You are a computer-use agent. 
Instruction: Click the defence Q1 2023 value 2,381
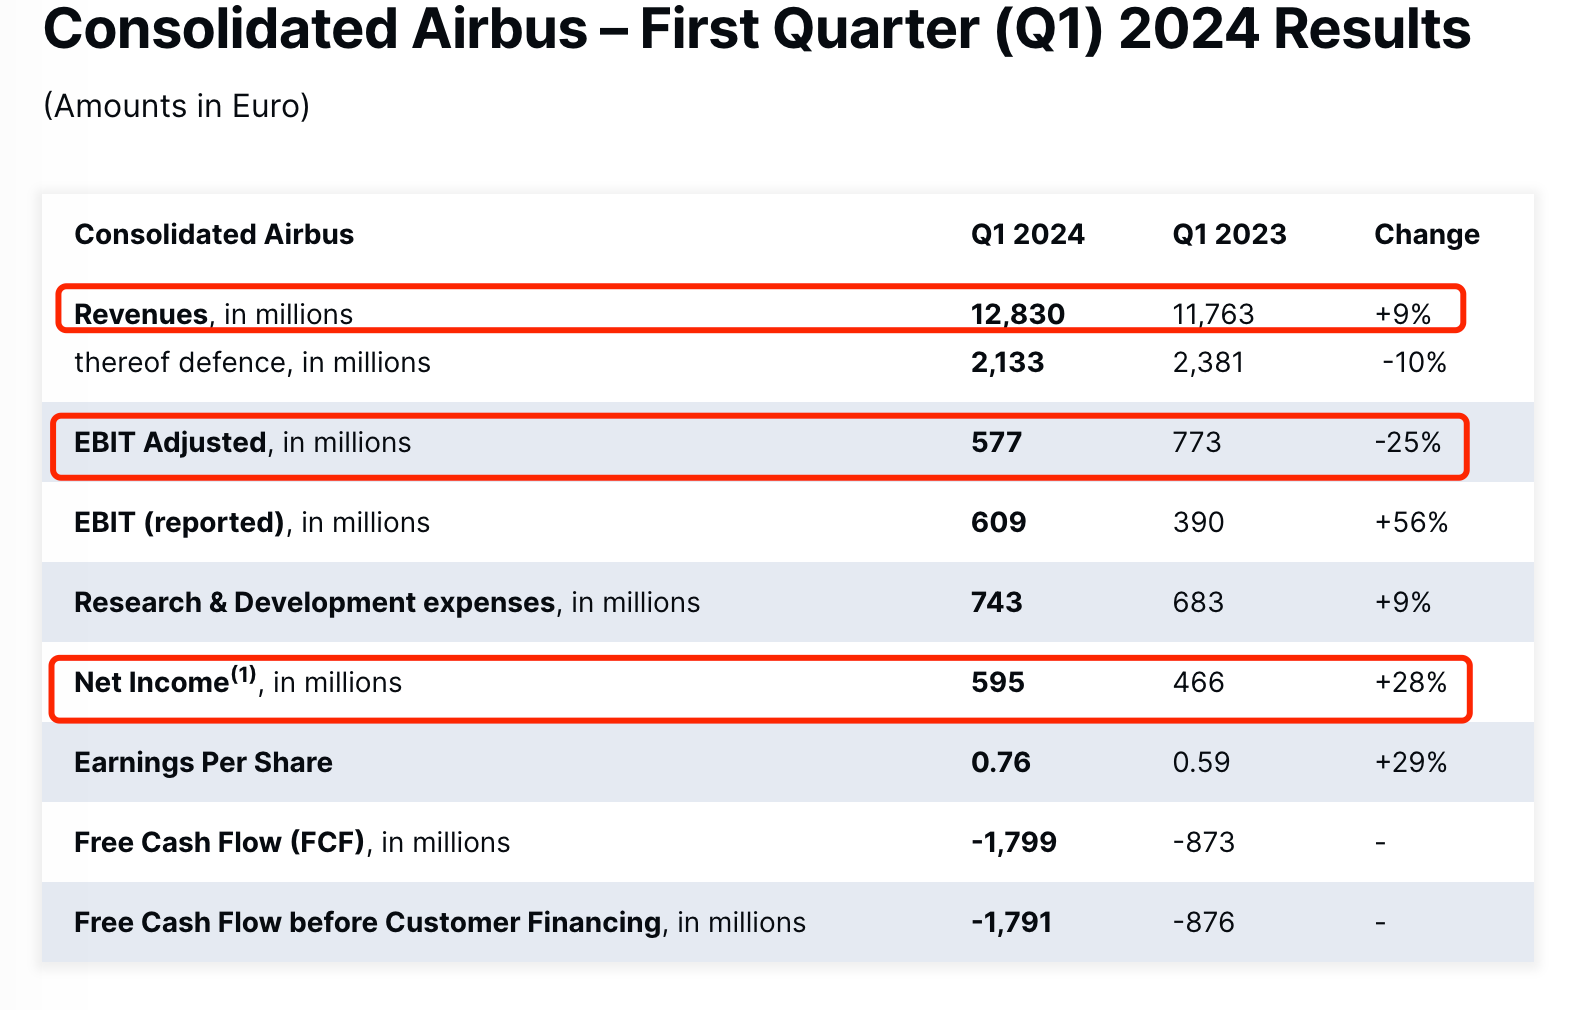coord(1208,362)
